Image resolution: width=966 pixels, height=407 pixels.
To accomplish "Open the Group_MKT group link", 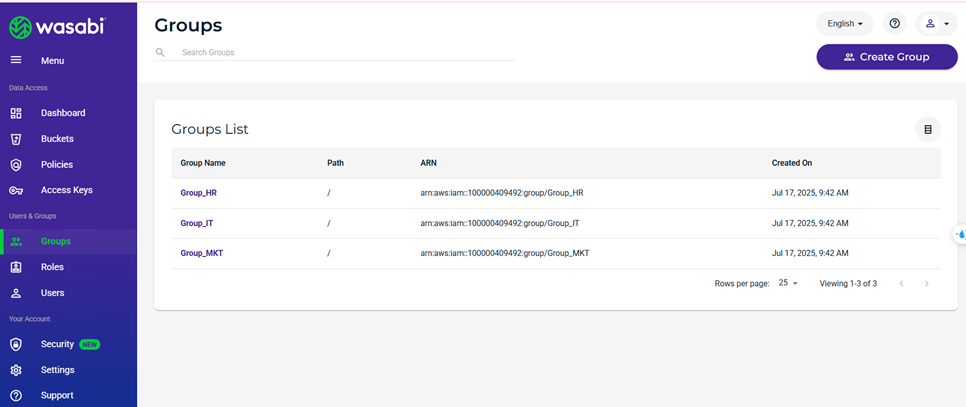I will pyautogui.click(x=201, y=253).
